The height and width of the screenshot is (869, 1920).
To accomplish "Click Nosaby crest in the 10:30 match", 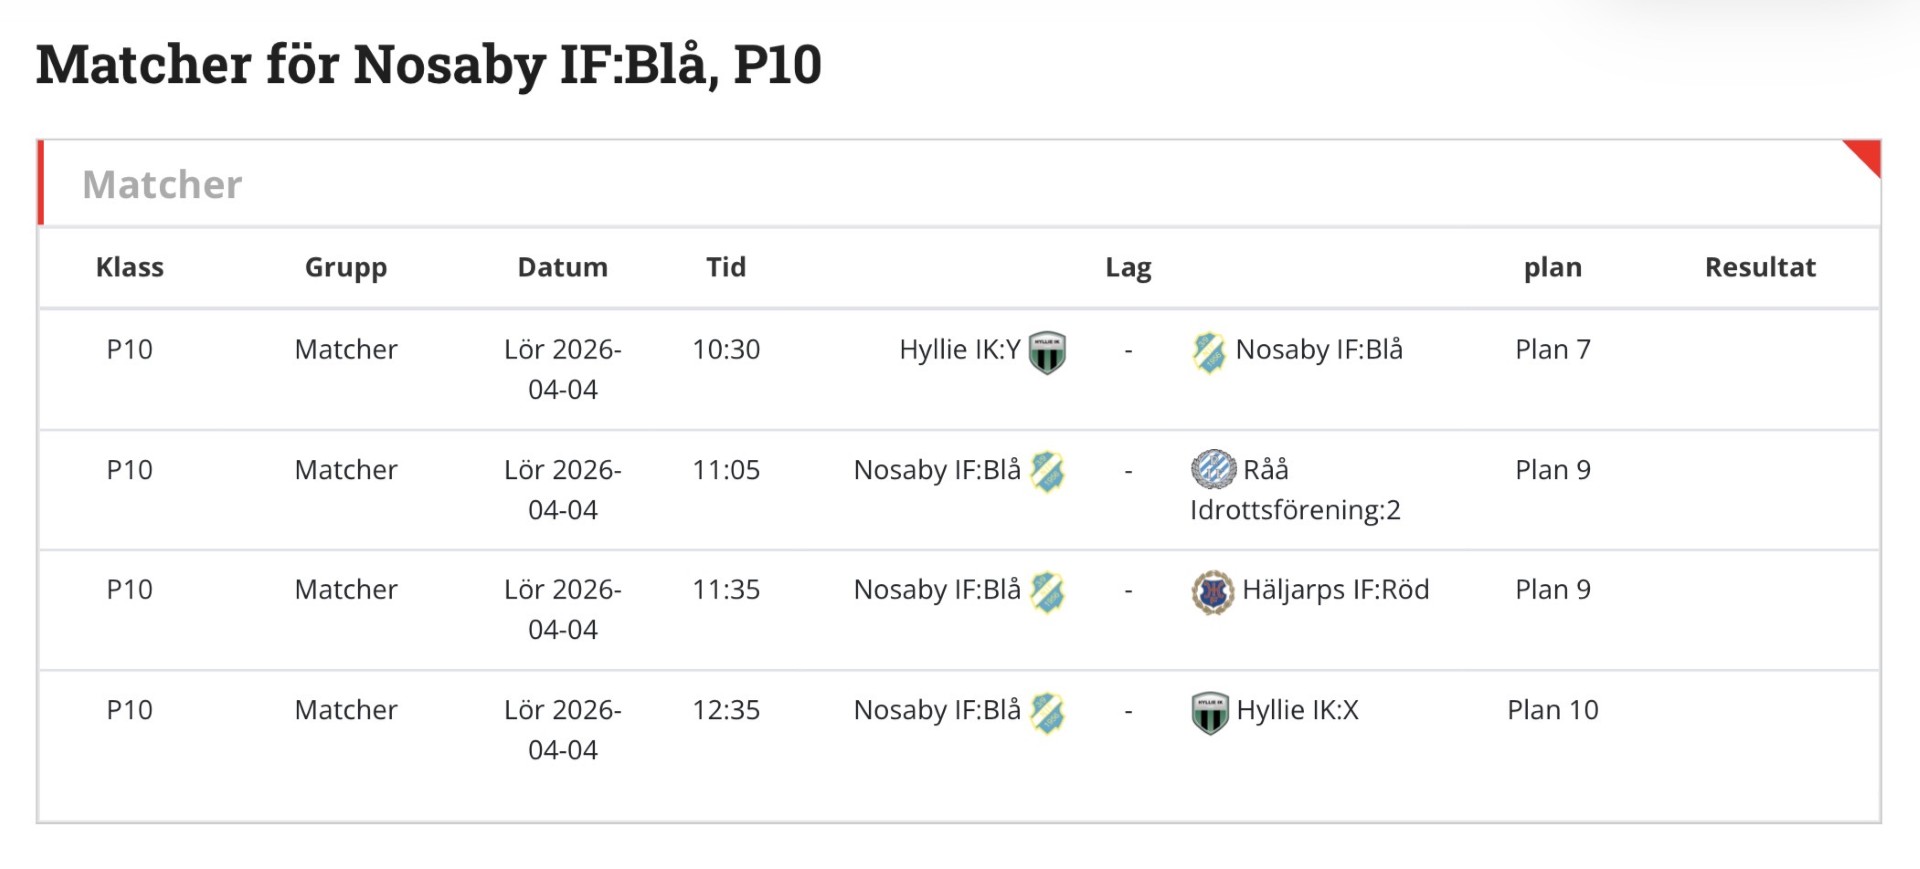I will [1209, 352].
